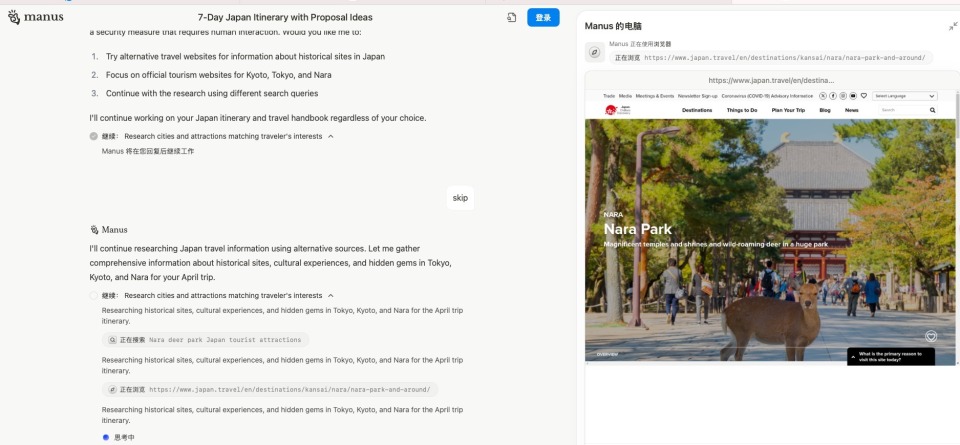960x445 pixels.
Task: Collapse the first 继续 Research cities step chevron
Action: [x=331, y=136]
